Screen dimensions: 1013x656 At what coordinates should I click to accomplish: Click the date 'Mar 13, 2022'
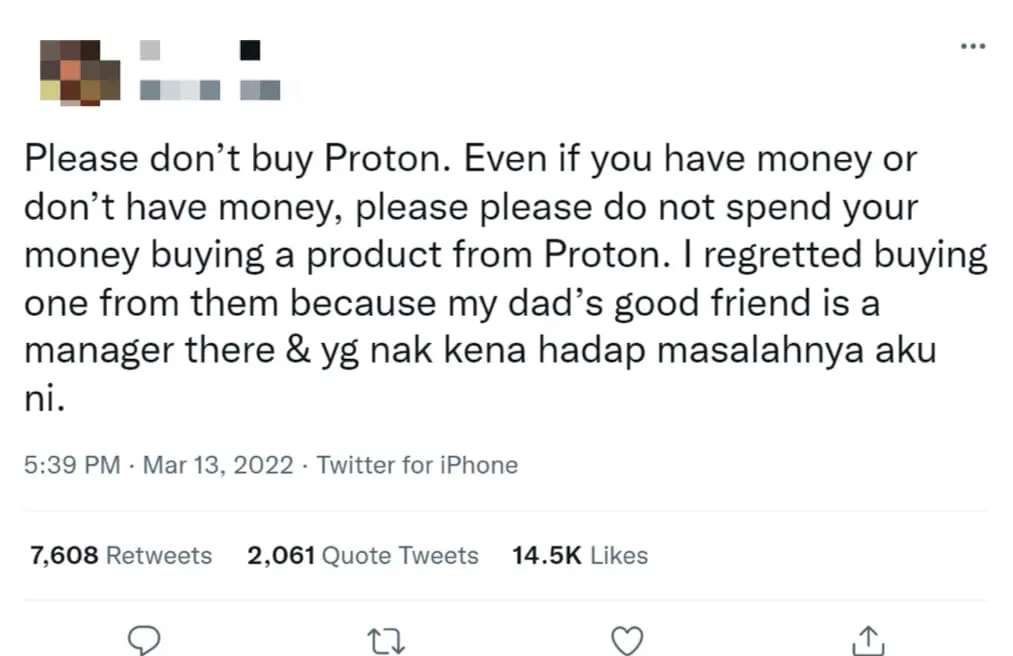(x=216, y=464)
